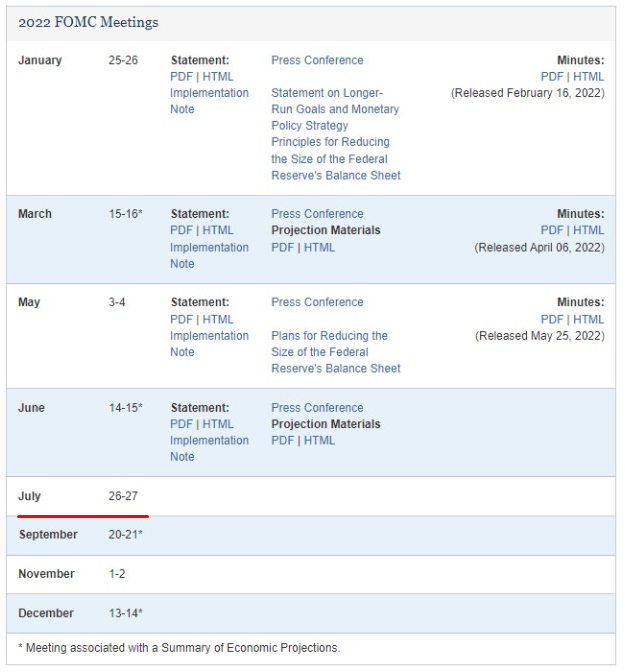
Task: Open June Projection Materials PDF link
Action: [282, 440]
